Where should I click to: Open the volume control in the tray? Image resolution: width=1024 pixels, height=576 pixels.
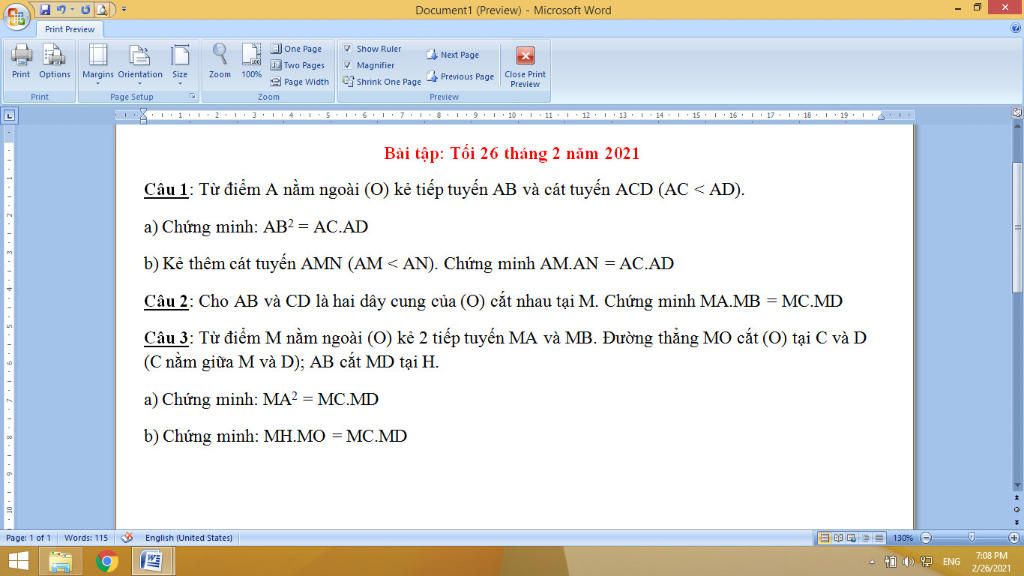click(908, 562)
